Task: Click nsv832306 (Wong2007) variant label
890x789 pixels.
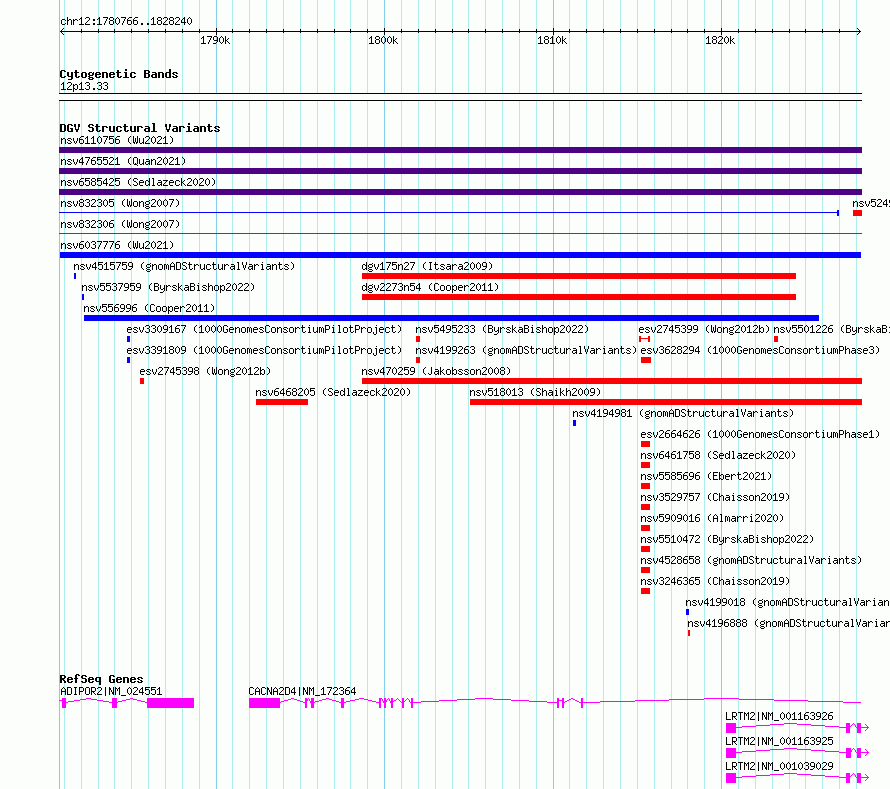Action: 120,224
